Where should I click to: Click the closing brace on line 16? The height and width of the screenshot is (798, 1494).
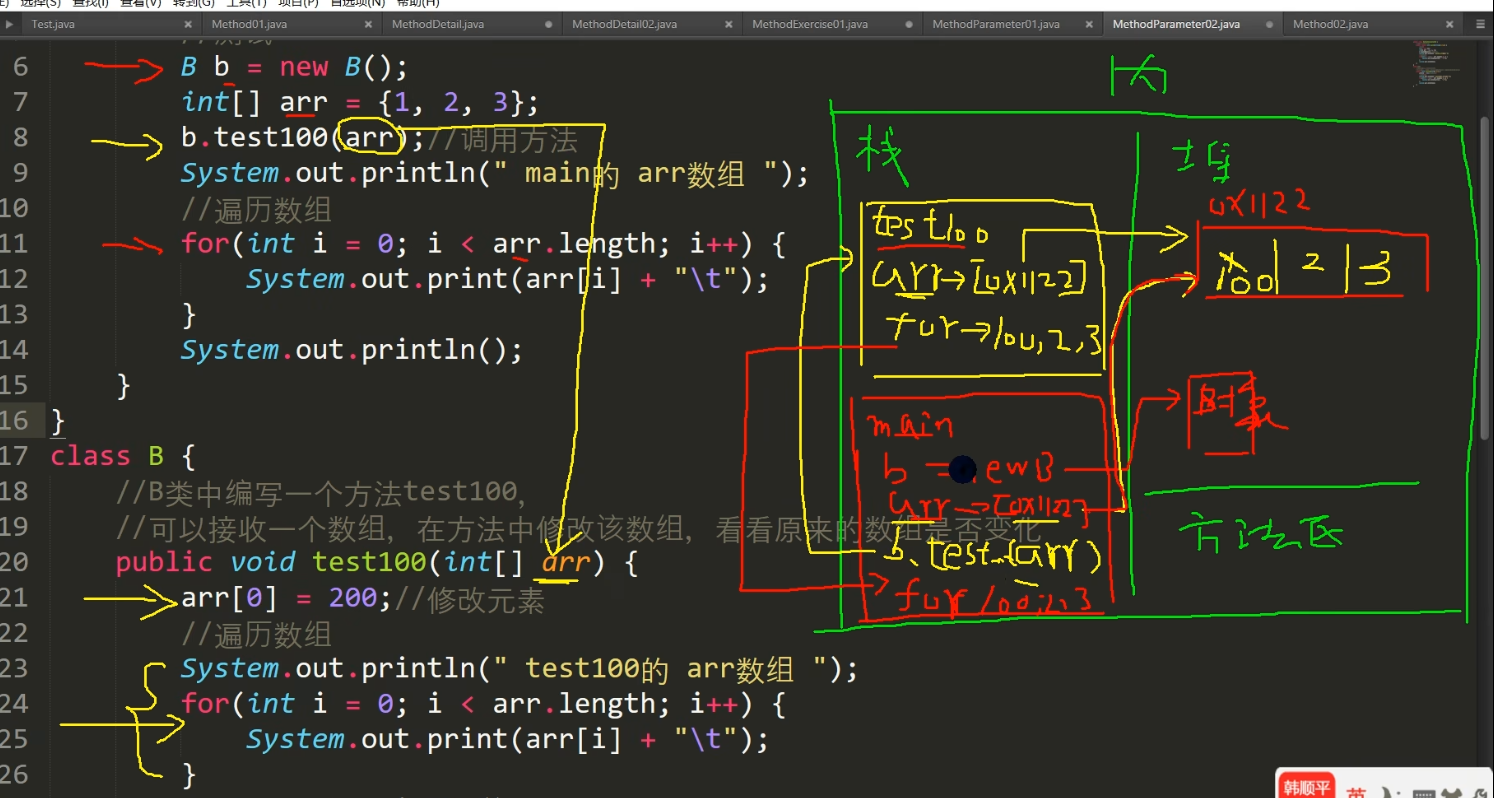(x=57, y=420)
